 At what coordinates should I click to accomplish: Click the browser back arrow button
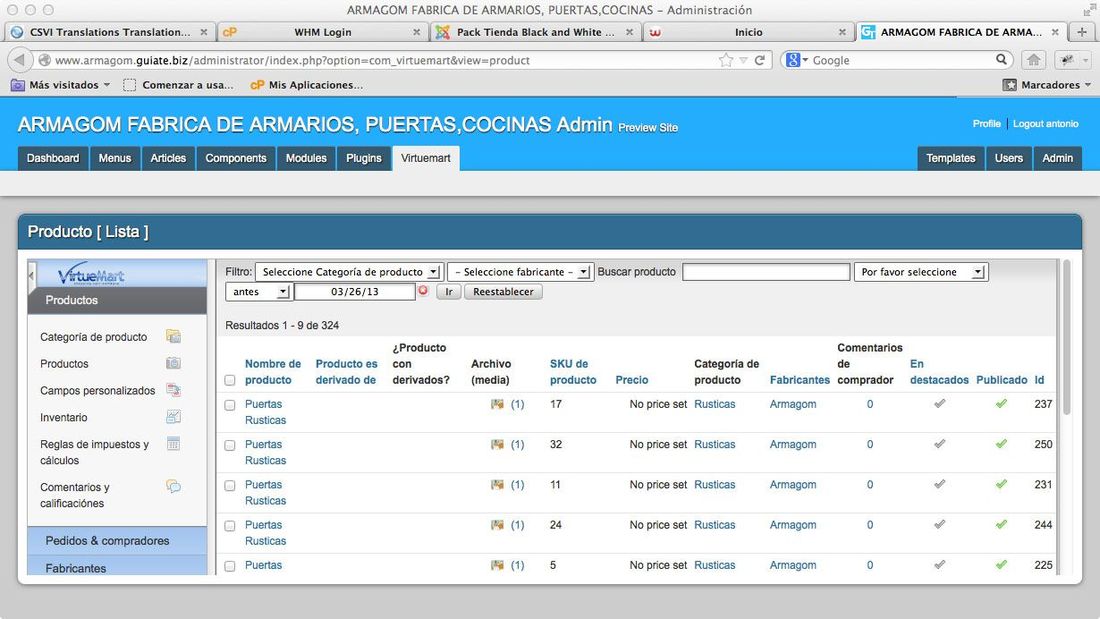[x=20, y=60]
